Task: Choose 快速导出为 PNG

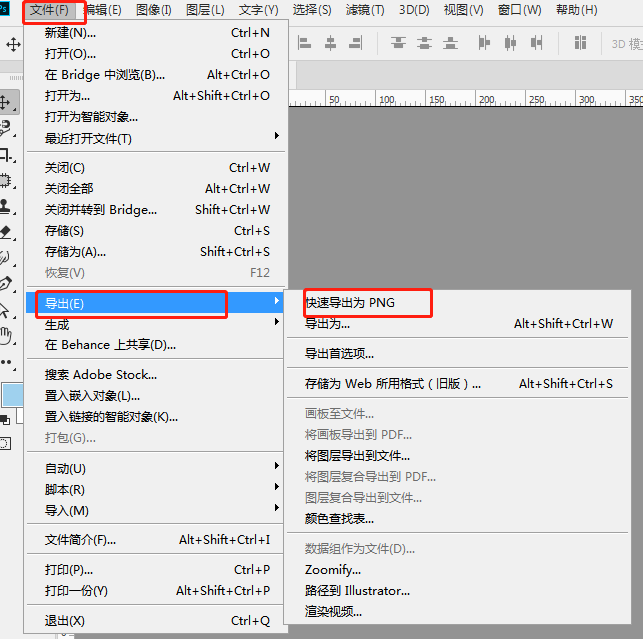Action: (x=458, y=303)
